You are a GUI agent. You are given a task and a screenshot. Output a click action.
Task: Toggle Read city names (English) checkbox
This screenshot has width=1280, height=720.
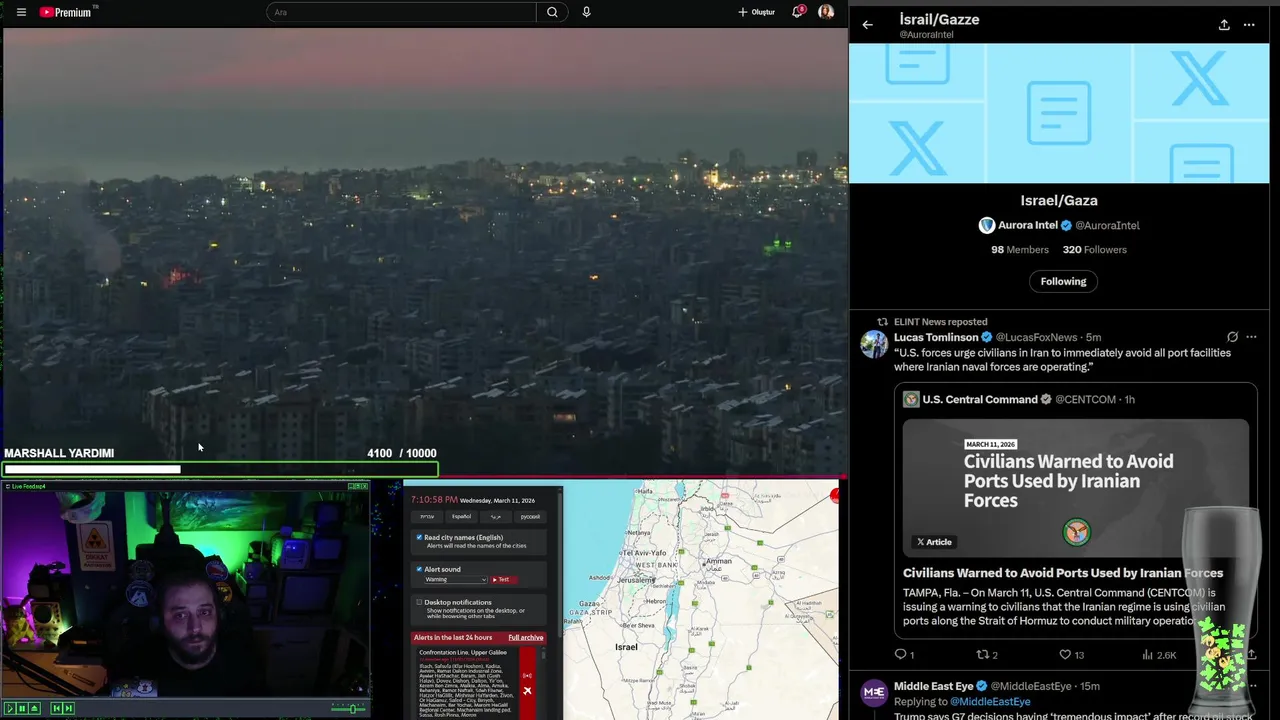tap(419, 537)
